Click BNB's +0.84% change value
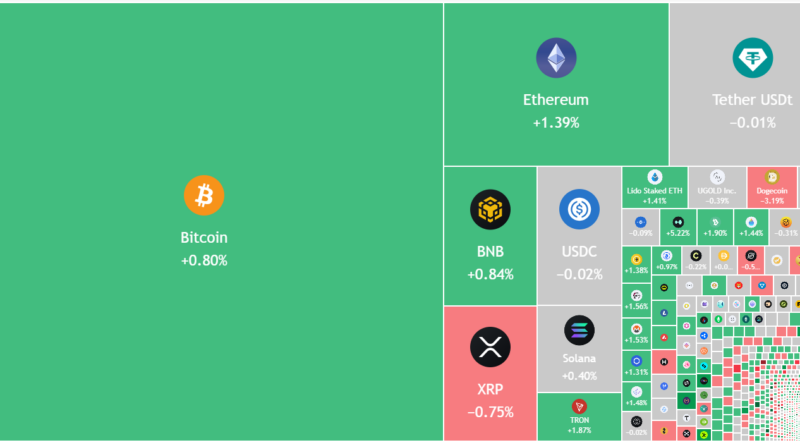Viewport: 800px width, 445px height. pos(490,275)
